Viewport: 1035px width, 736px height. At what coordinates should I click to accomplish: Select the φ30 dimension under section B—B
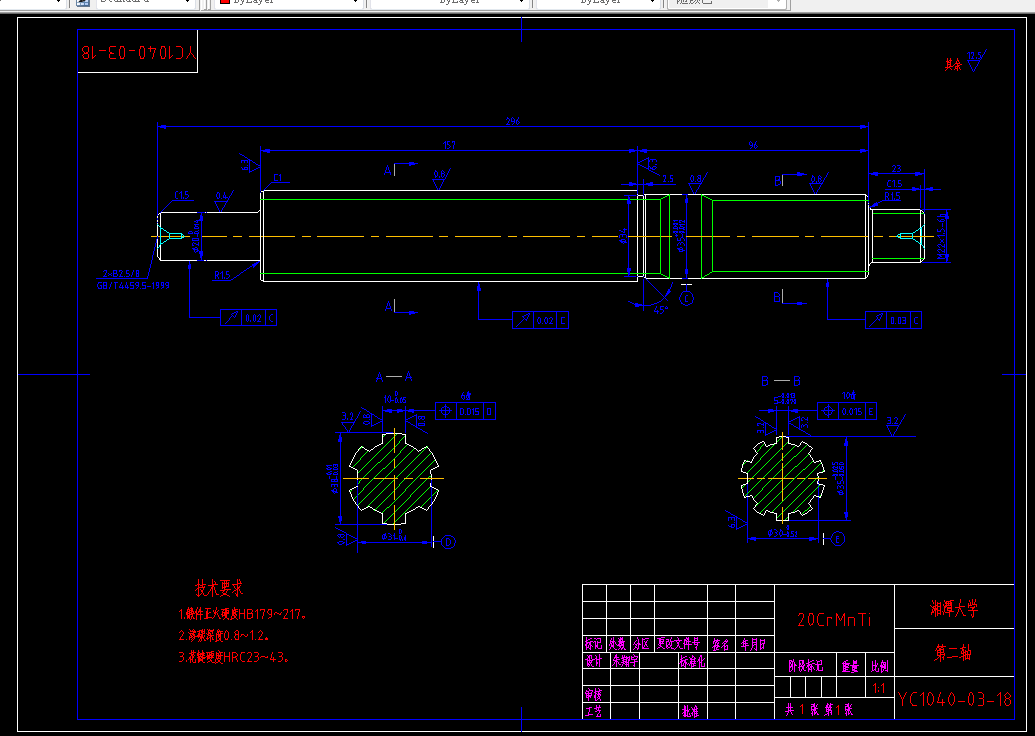[783, 533]
